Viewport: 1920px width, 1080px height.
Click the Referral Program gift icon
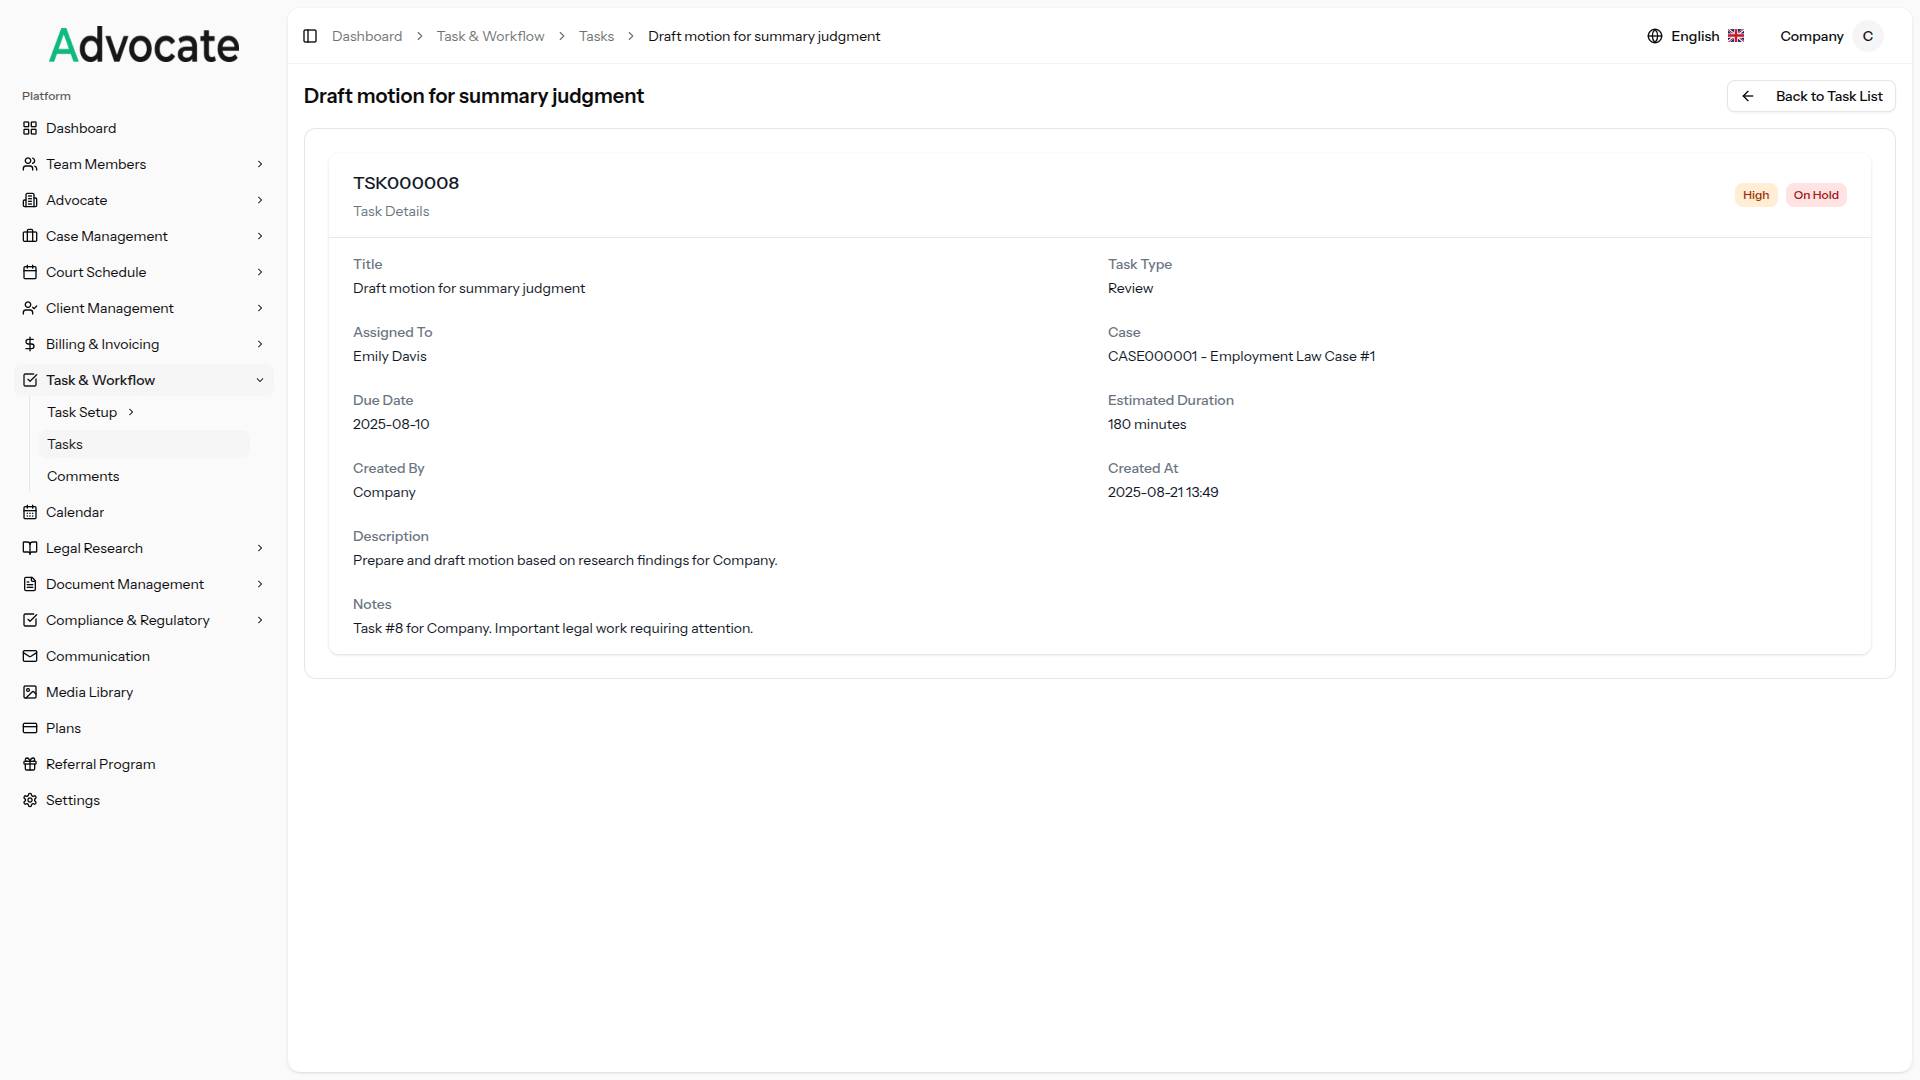[30, 764]
